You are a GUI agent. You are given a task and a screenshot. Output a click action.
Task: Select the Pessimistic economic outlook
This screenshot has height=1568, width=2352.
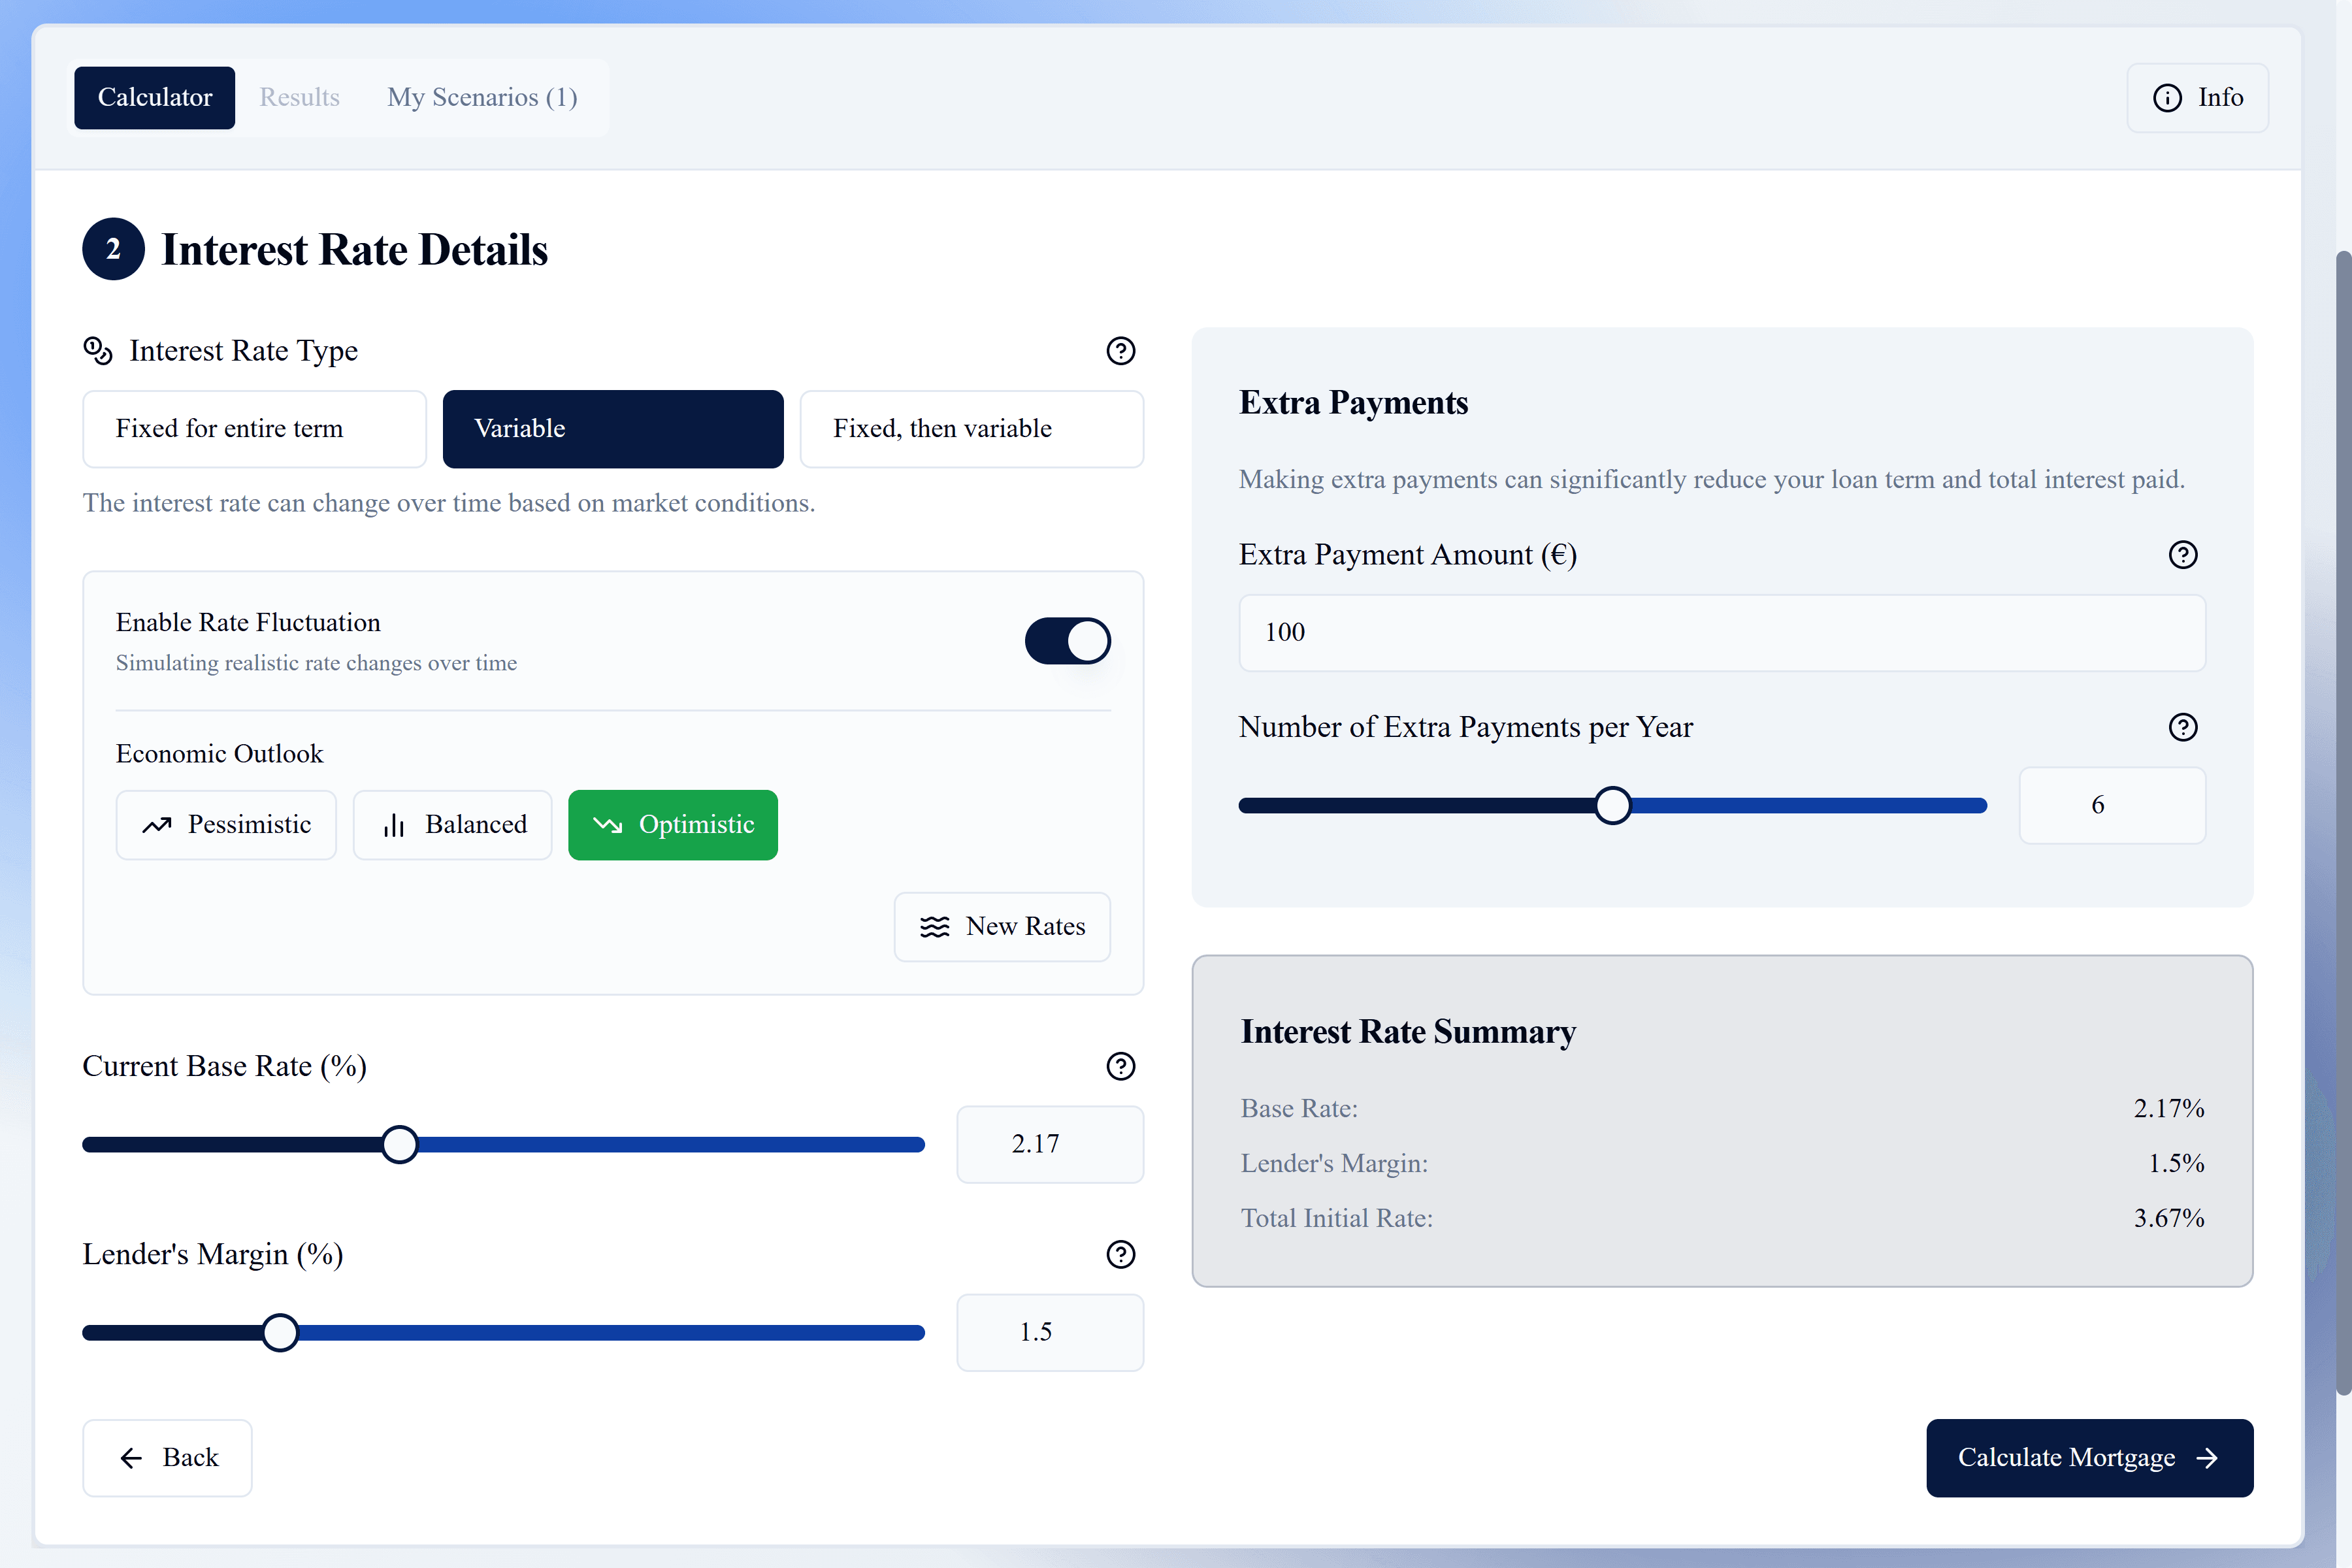coord(226,824)
